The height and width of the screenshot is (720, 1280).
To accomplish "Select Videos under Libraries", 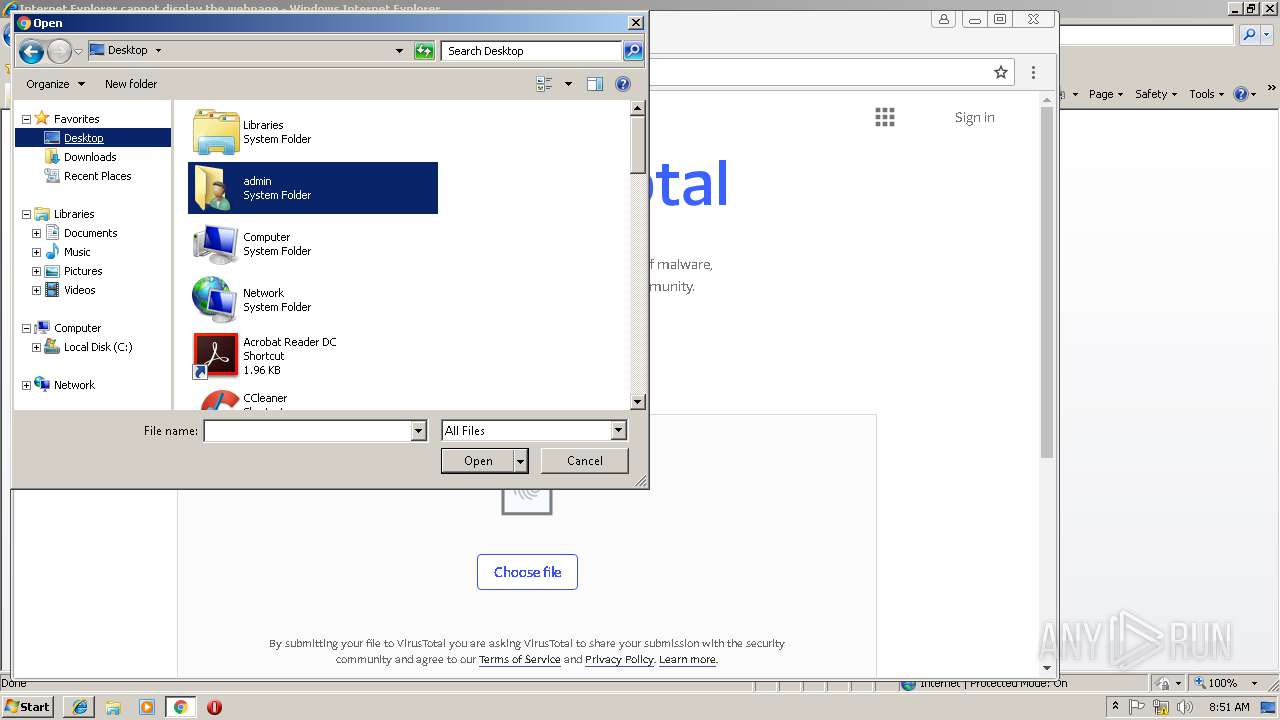I will (x=79, y=290).
